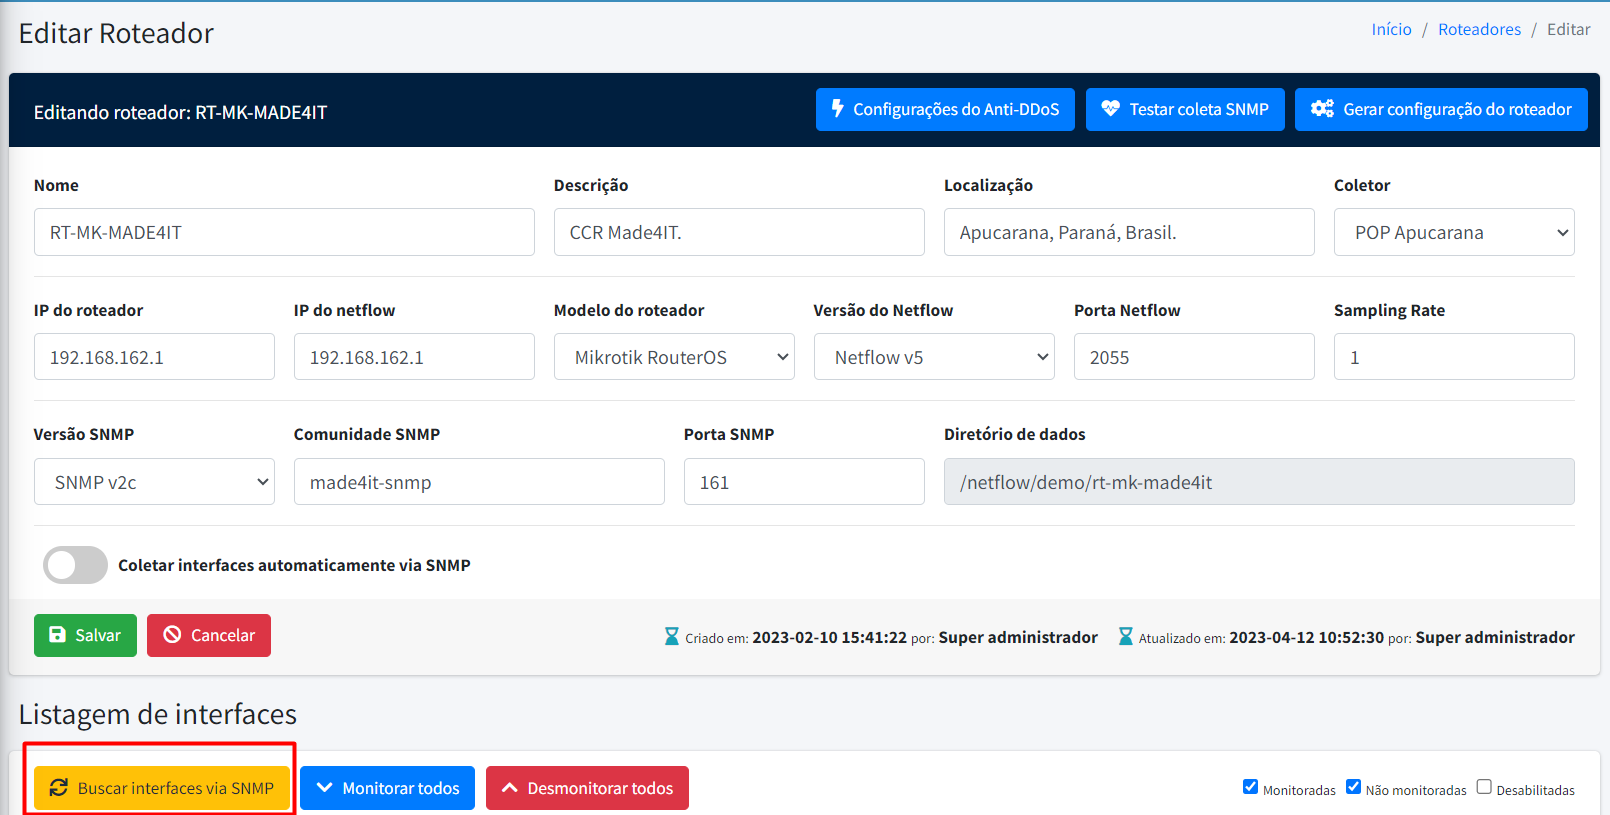
Task: Check the Desabilitadas checkbox
Action: pos(1484,787)
